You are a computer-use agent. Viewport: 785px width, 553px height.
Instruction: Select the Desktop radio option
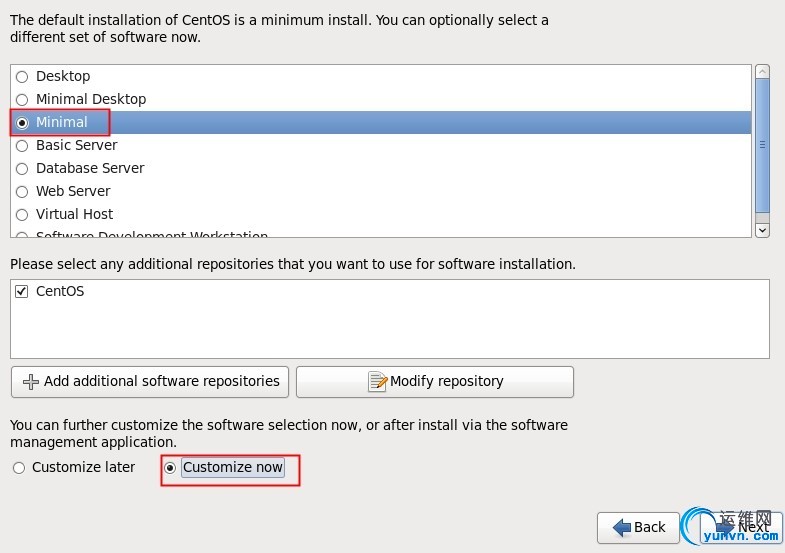click(x=22, y=77)
